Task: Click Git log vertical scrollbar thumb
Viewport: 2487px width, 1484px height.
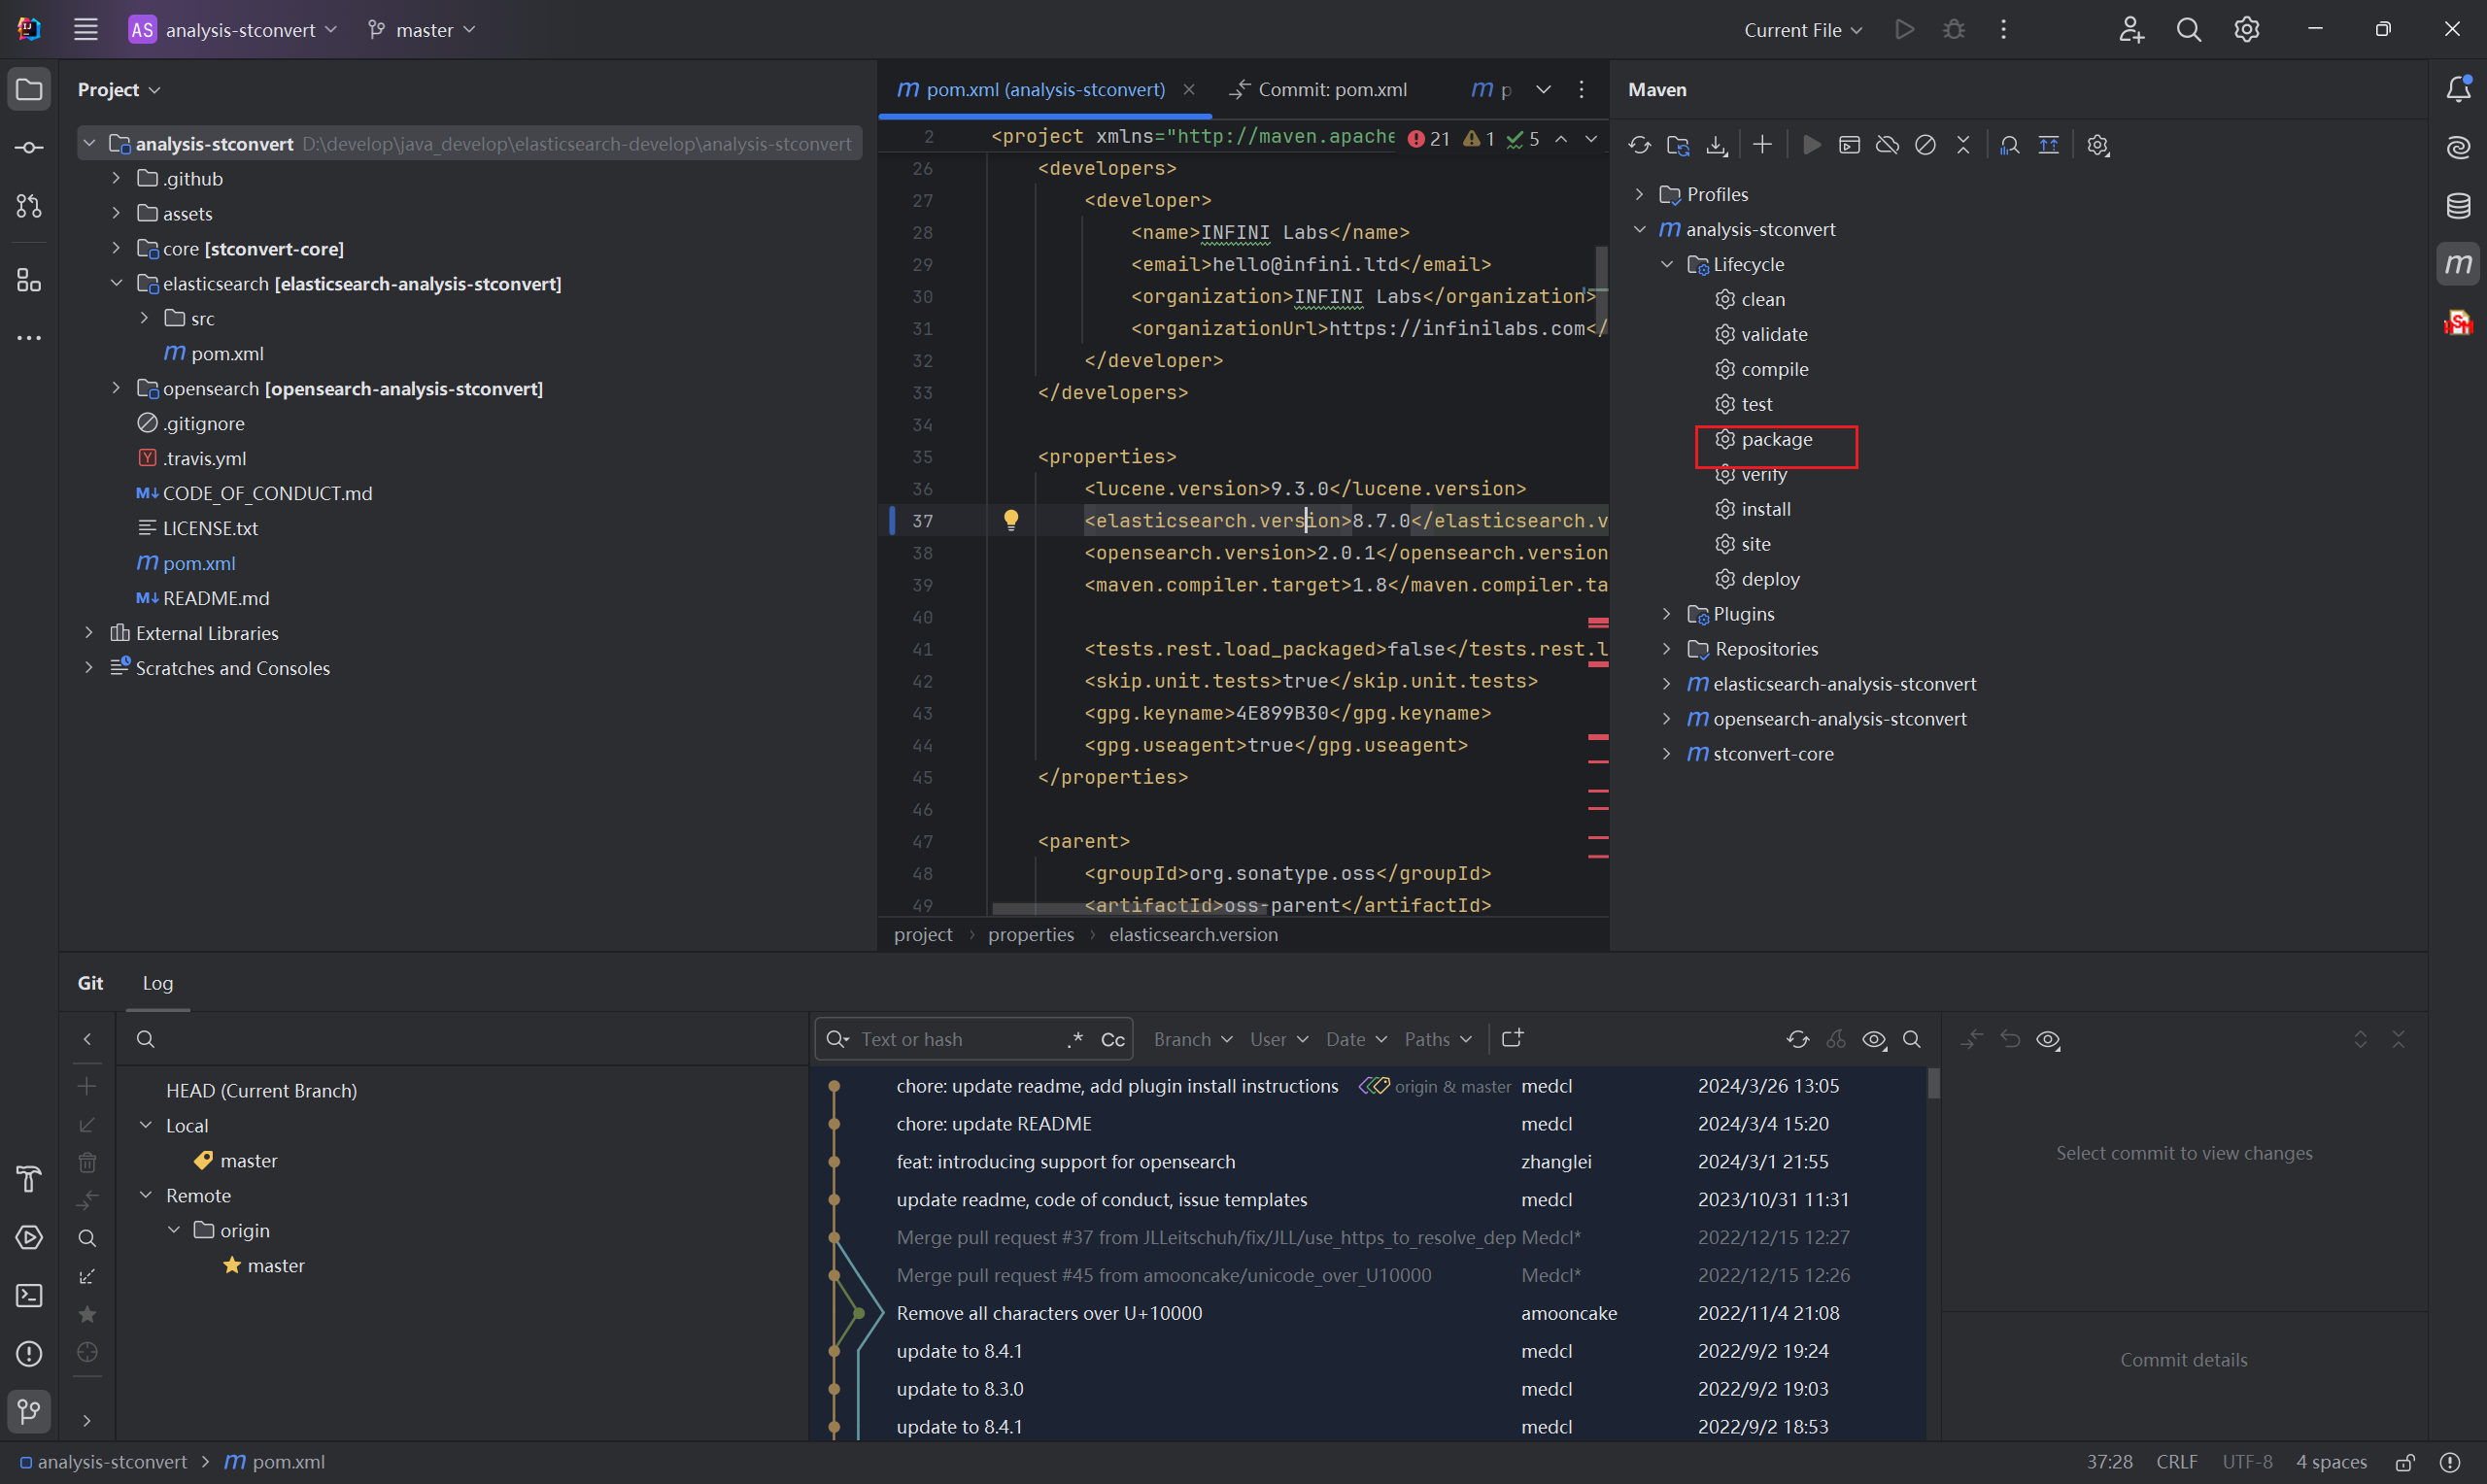Action: 1933,1083
